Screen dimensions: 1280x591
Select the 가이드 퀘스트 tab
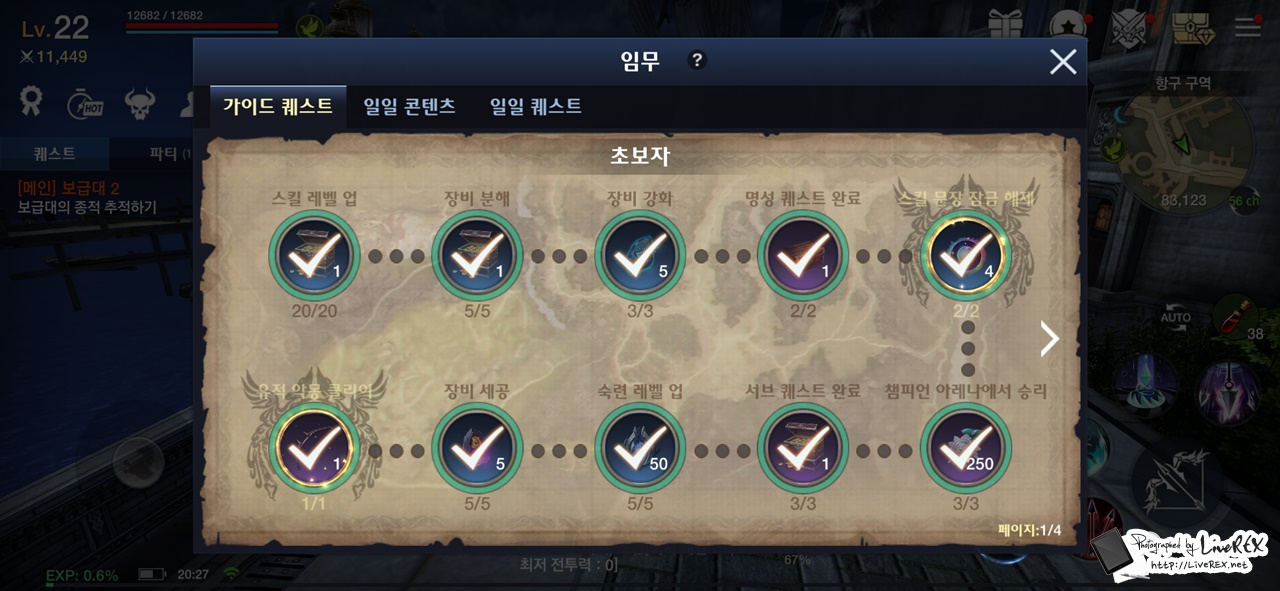click(278, 106)
